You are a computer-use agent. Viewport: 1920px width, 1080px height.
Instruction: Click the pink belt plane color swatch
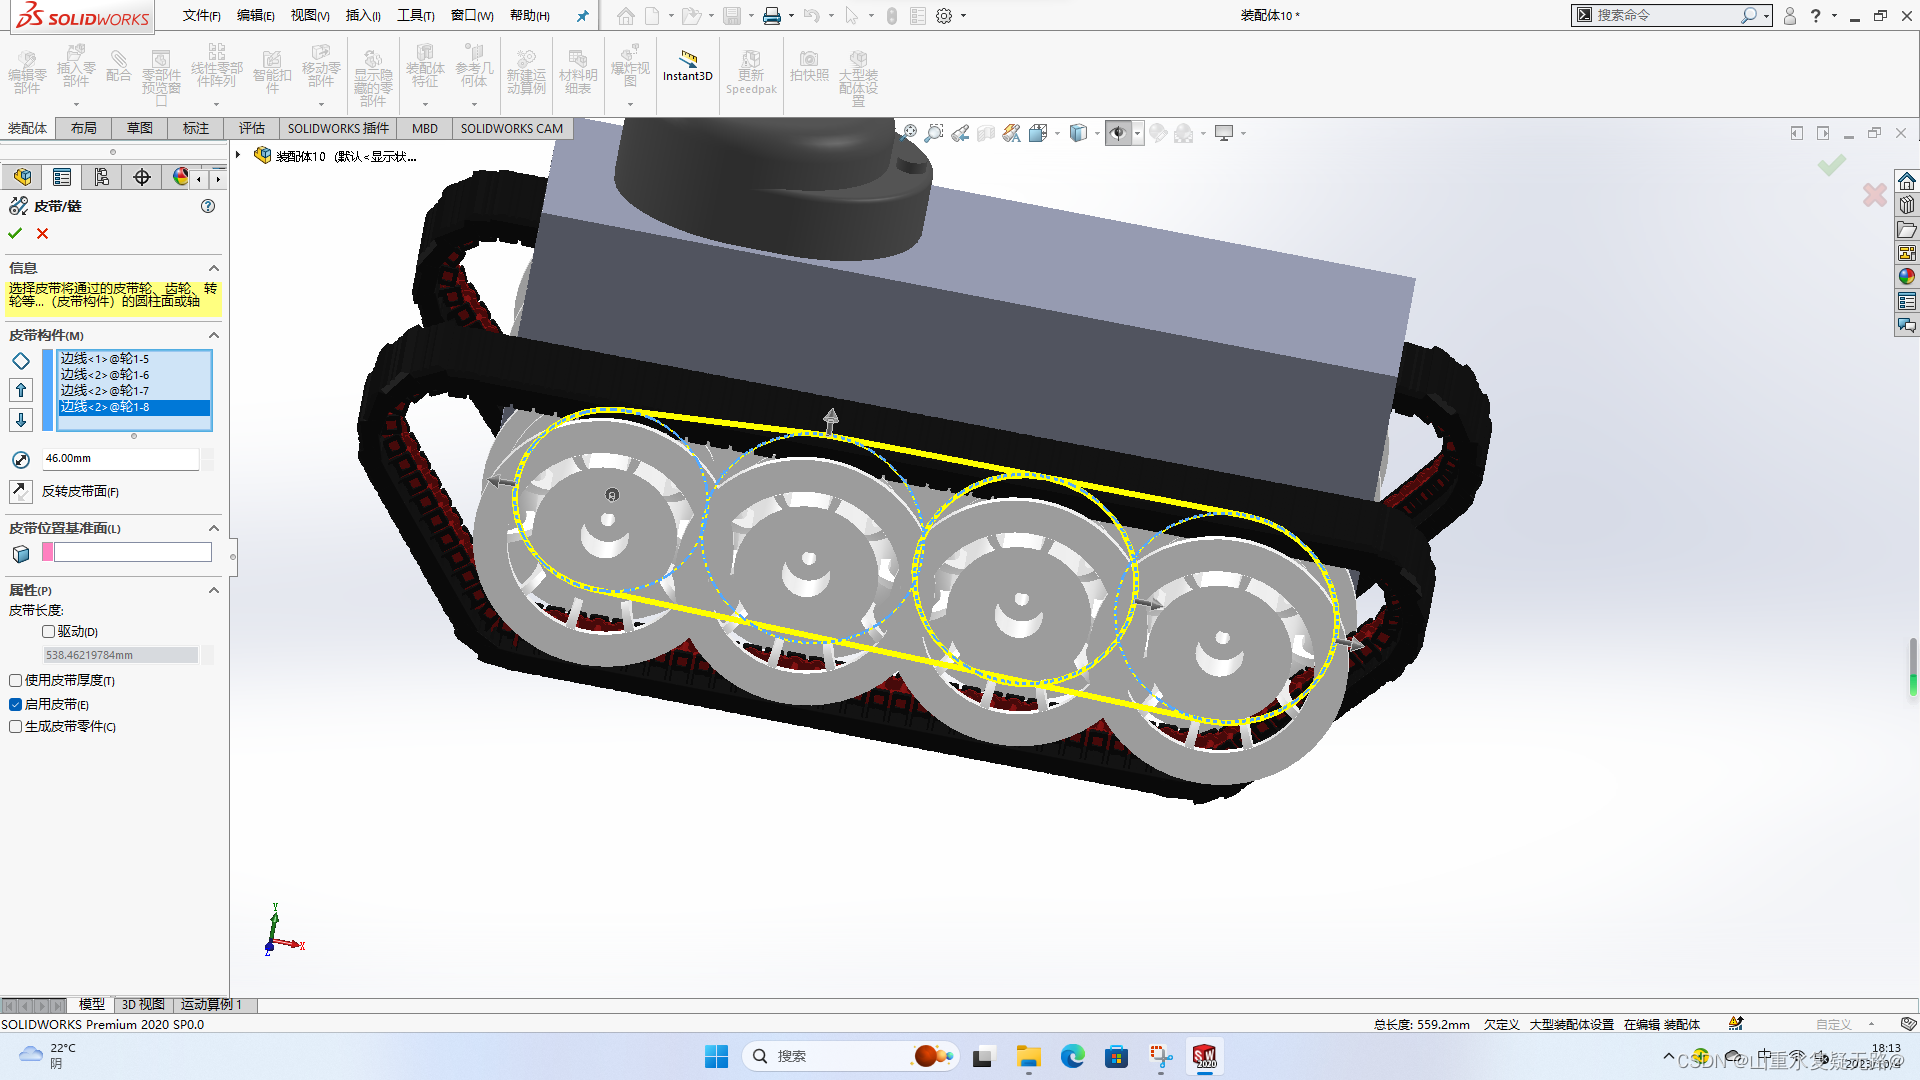coord(49,551)
